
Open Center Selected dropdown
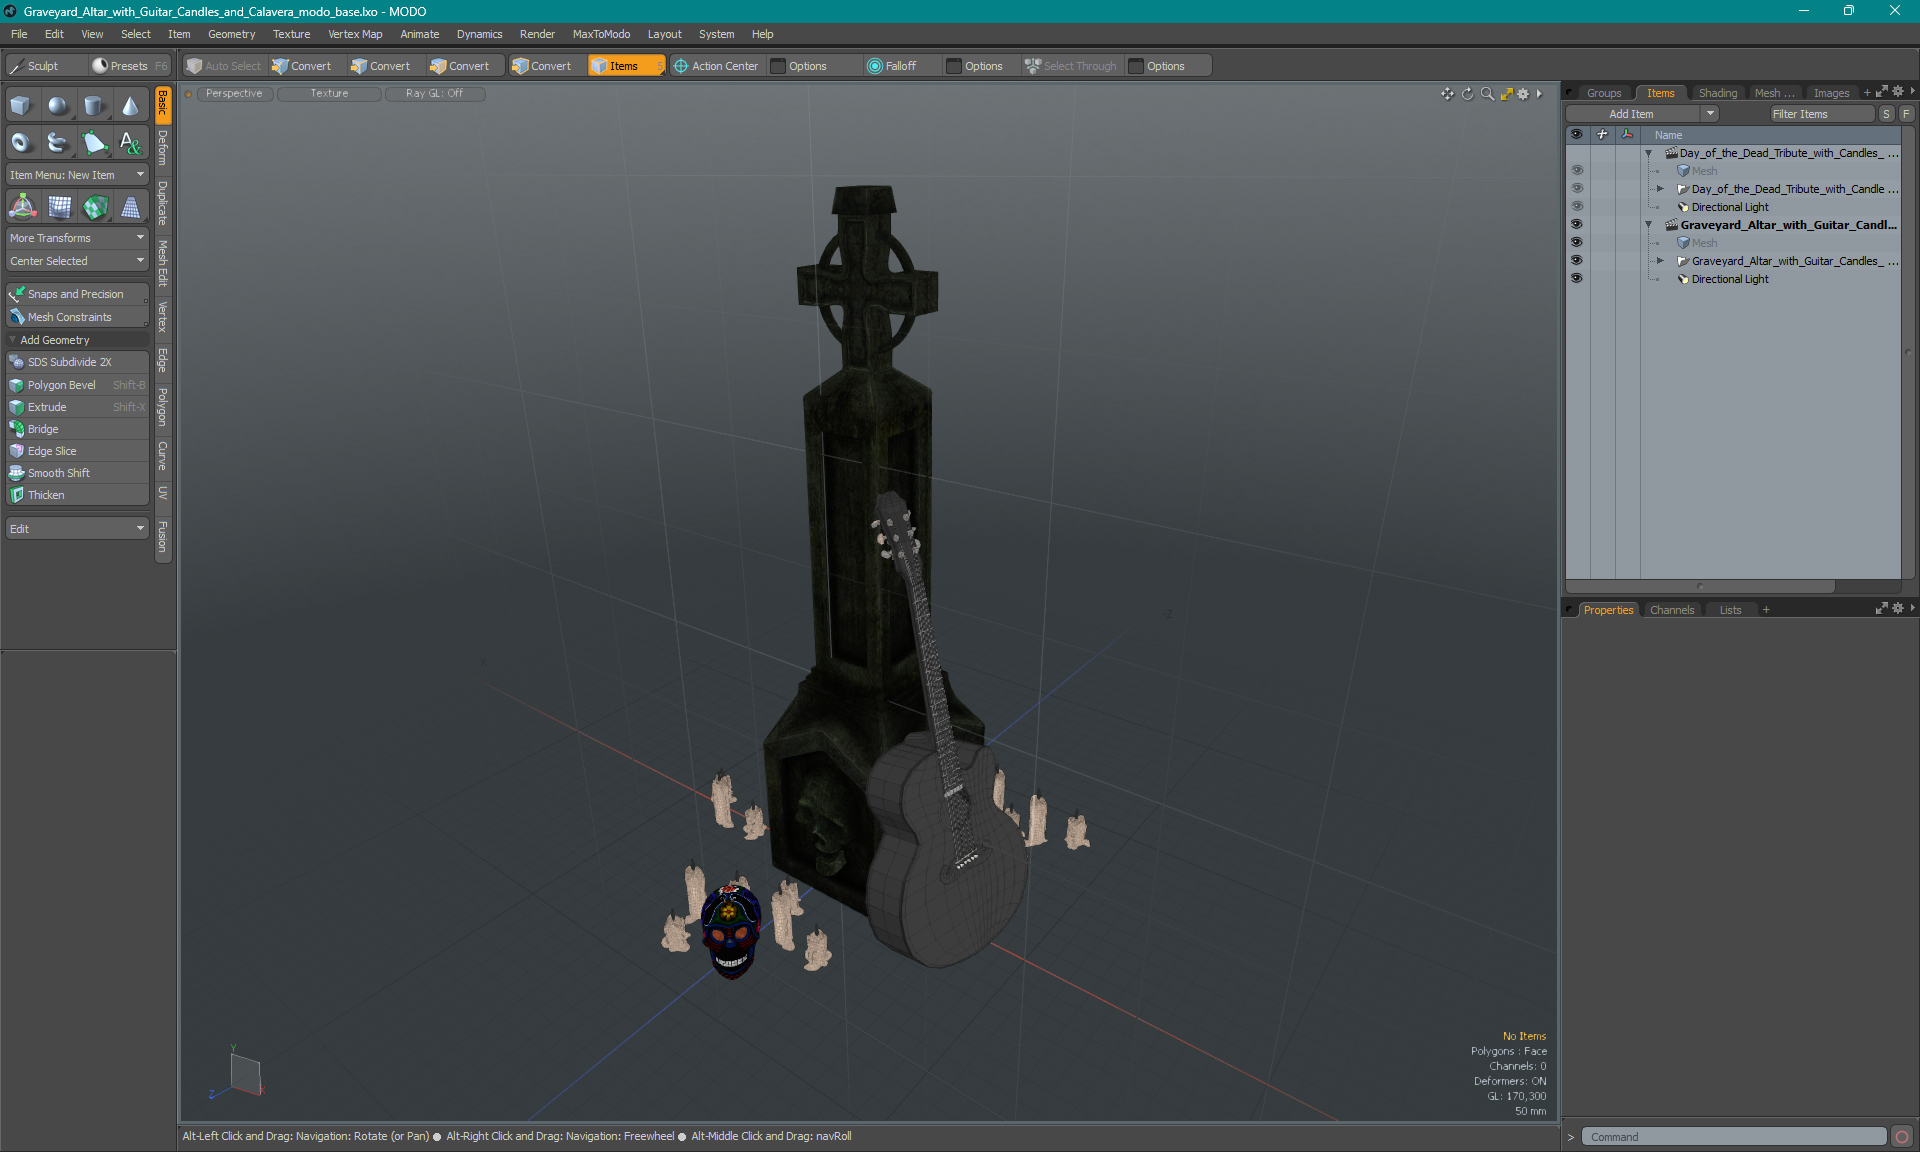[77, 261]
